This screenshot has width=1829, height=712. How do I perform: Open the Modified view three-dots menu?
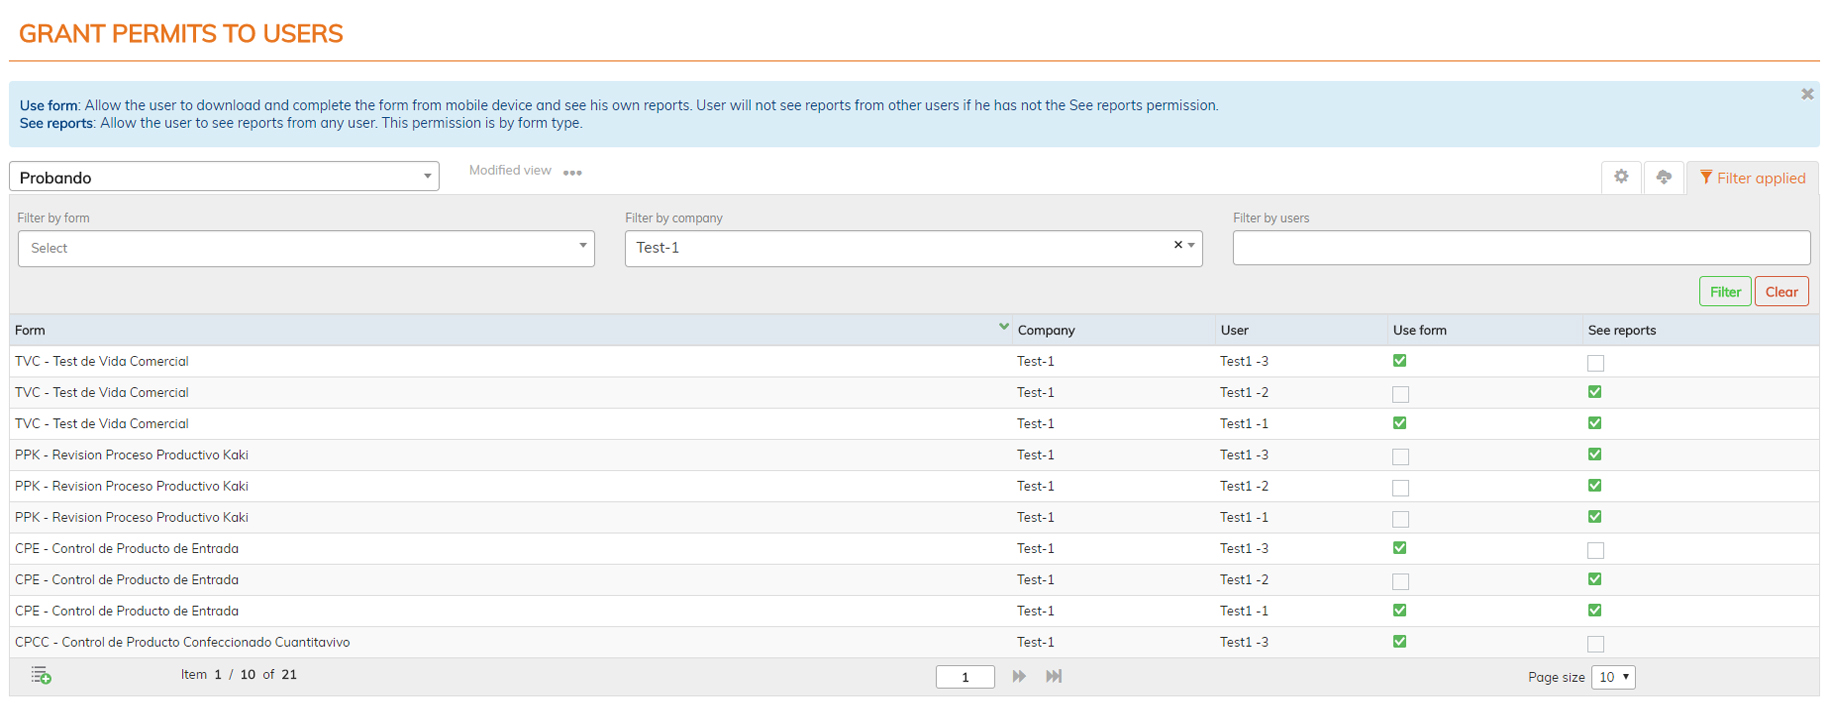coord(572,173)
